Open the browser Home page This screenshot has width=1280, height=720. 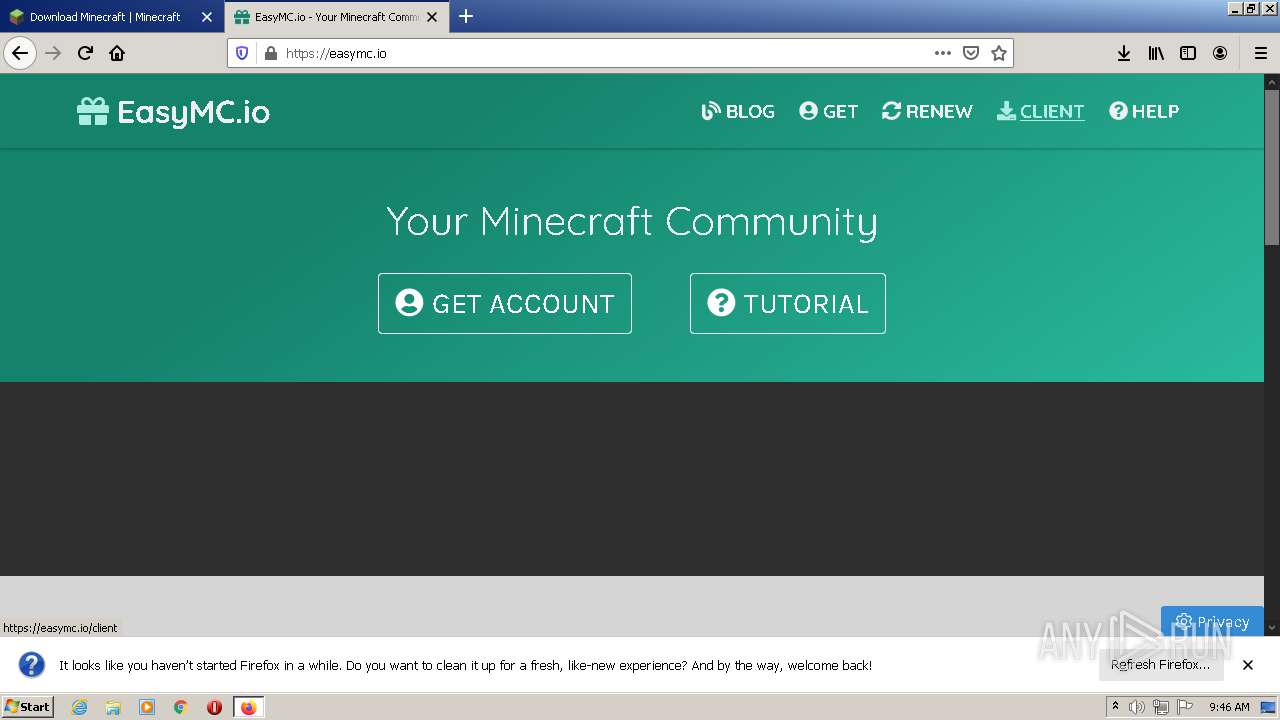(117, 53)
